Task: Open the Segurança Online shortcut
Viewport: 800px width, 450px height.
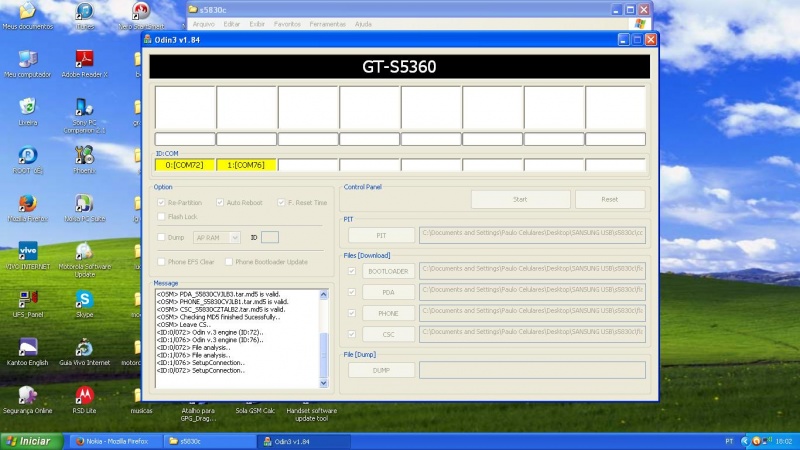Action: pos(28,399)
